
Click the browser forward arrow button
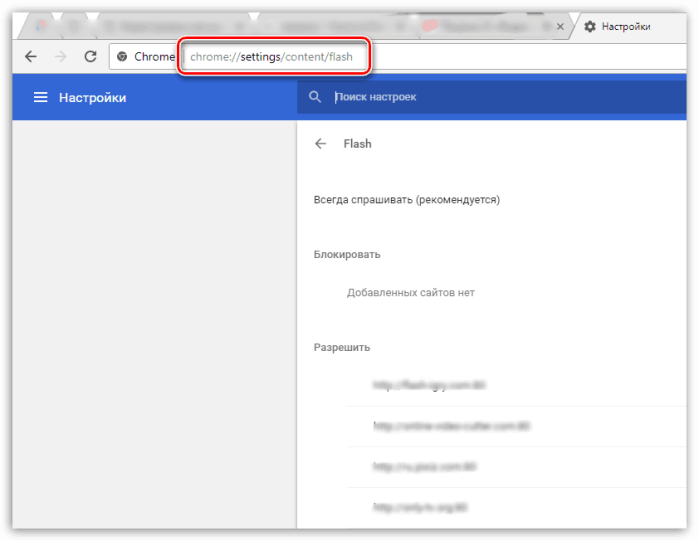click(61, 57)
